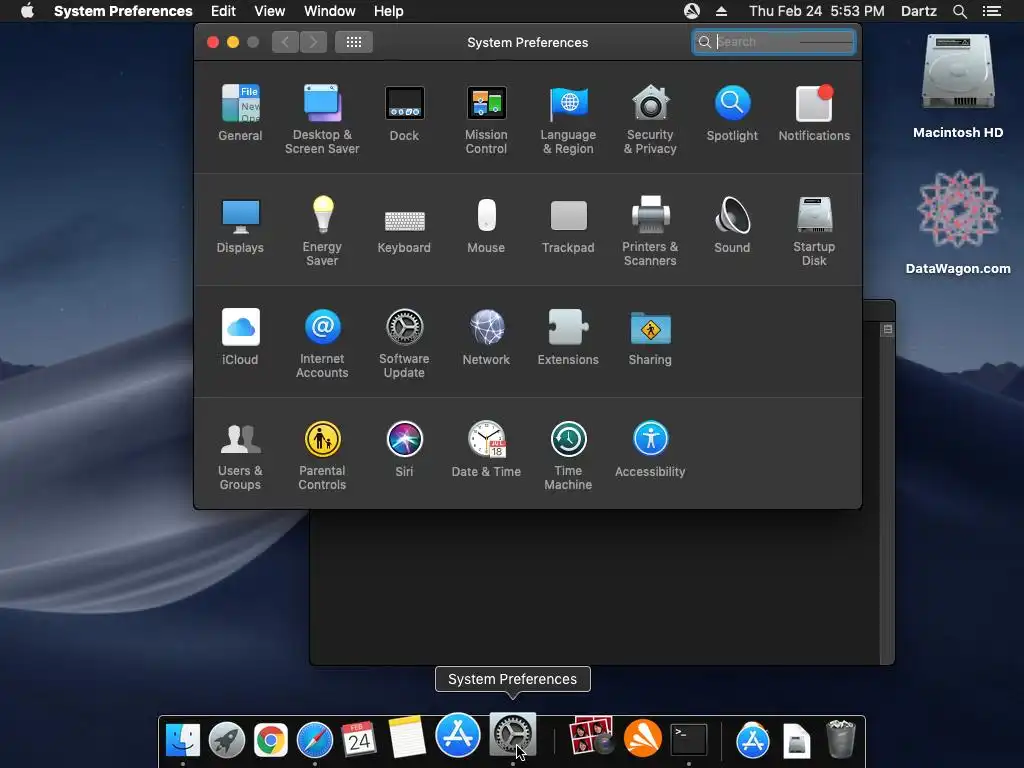Open the System Preferences app menu

click(x=123, y=11)
